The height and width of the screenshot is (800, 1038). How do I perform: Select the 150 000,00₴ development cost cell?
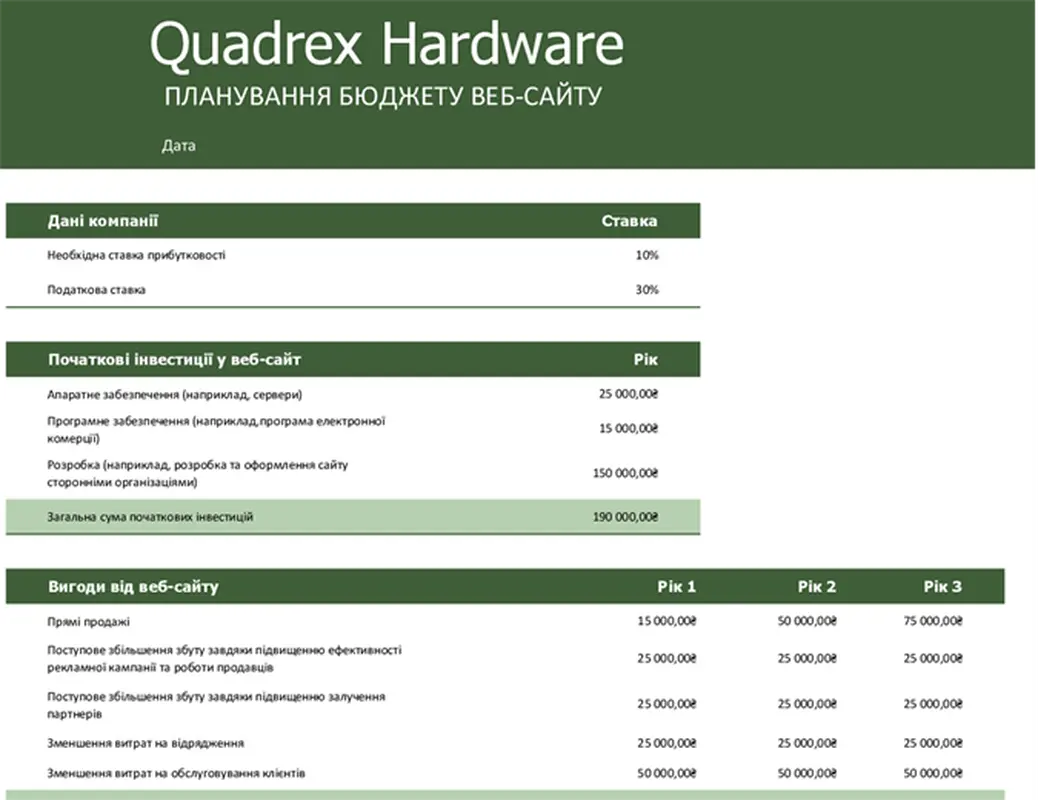(626, 473)
